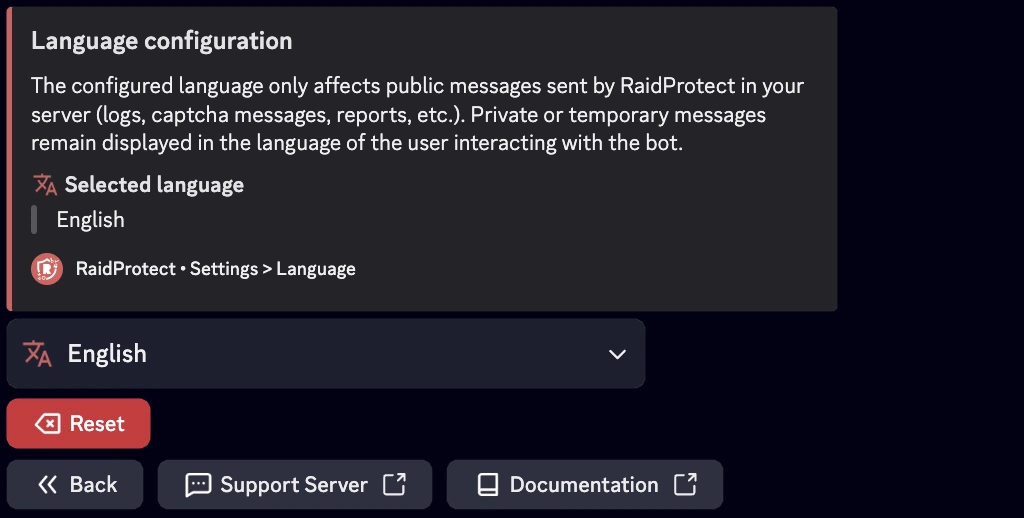Click the translate icon inside the English dropdown

tap(38, 353)
